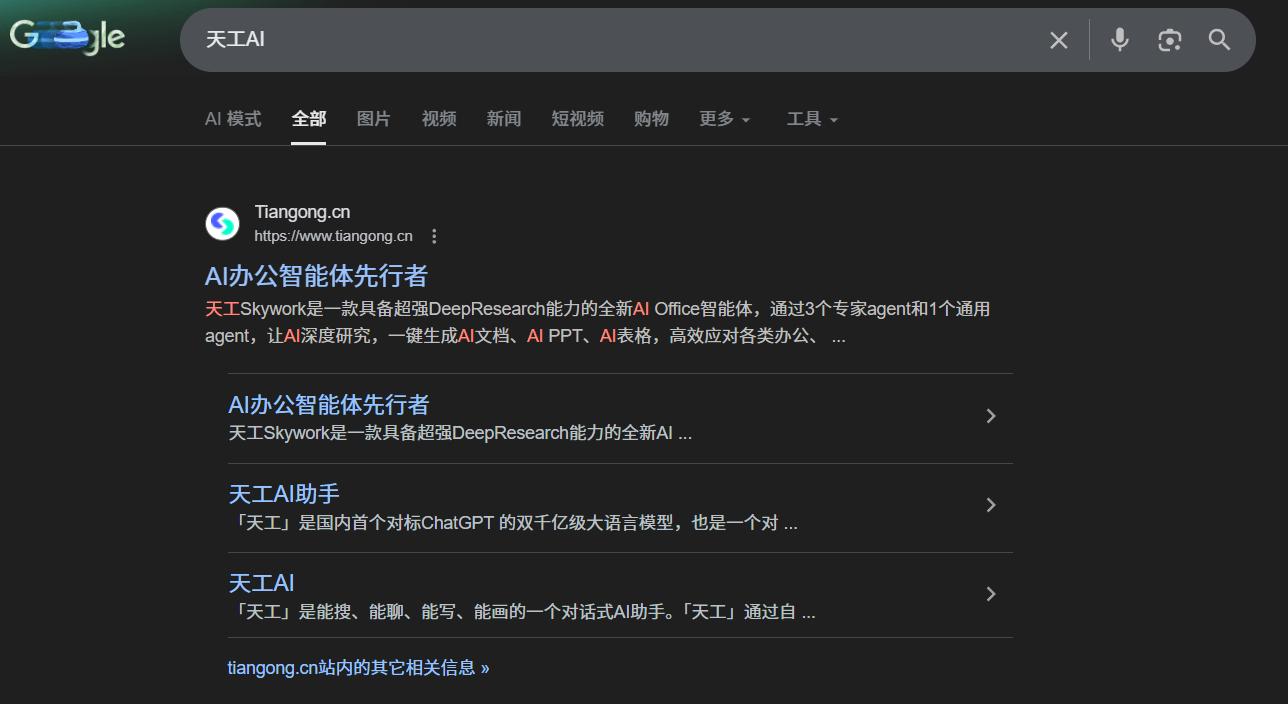Click the arrow next to 天工AI sitelink

point(991,595)
